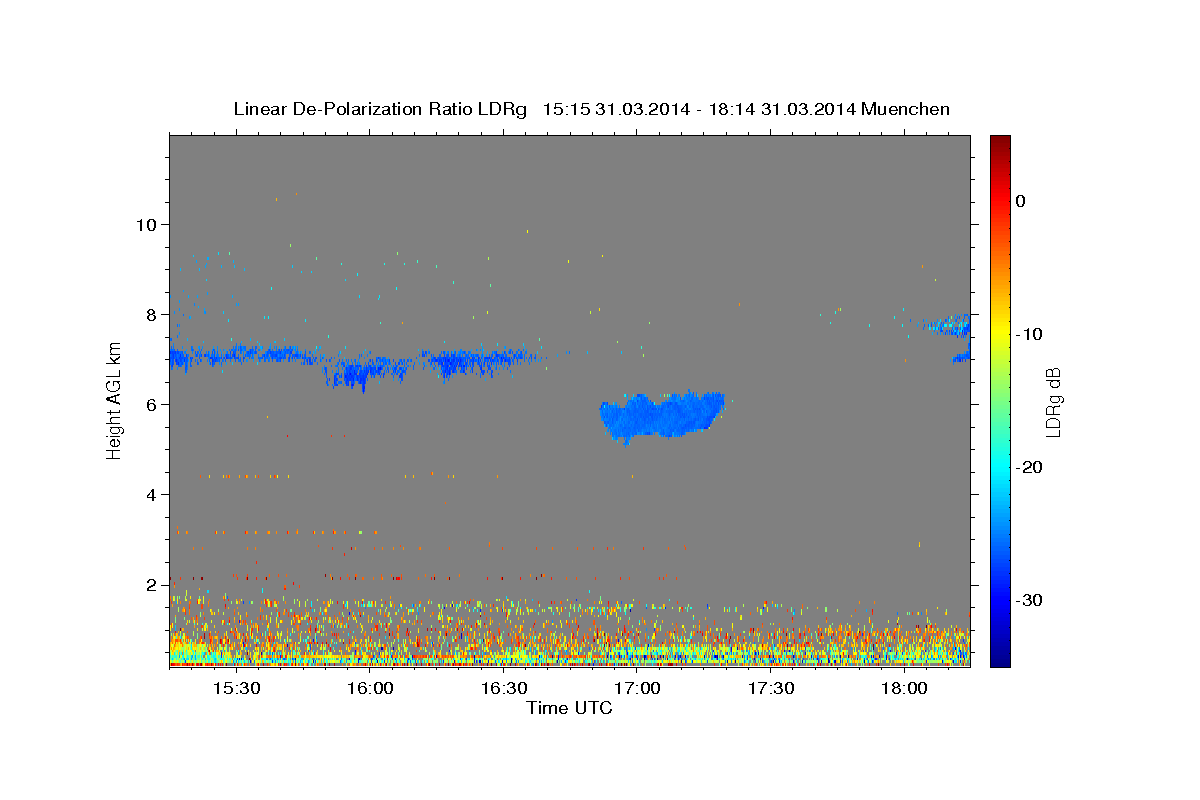The width and height of the screenshot is (1200, 800).
Task: Click the dark red top of the colorbar
Action: 1000,145
